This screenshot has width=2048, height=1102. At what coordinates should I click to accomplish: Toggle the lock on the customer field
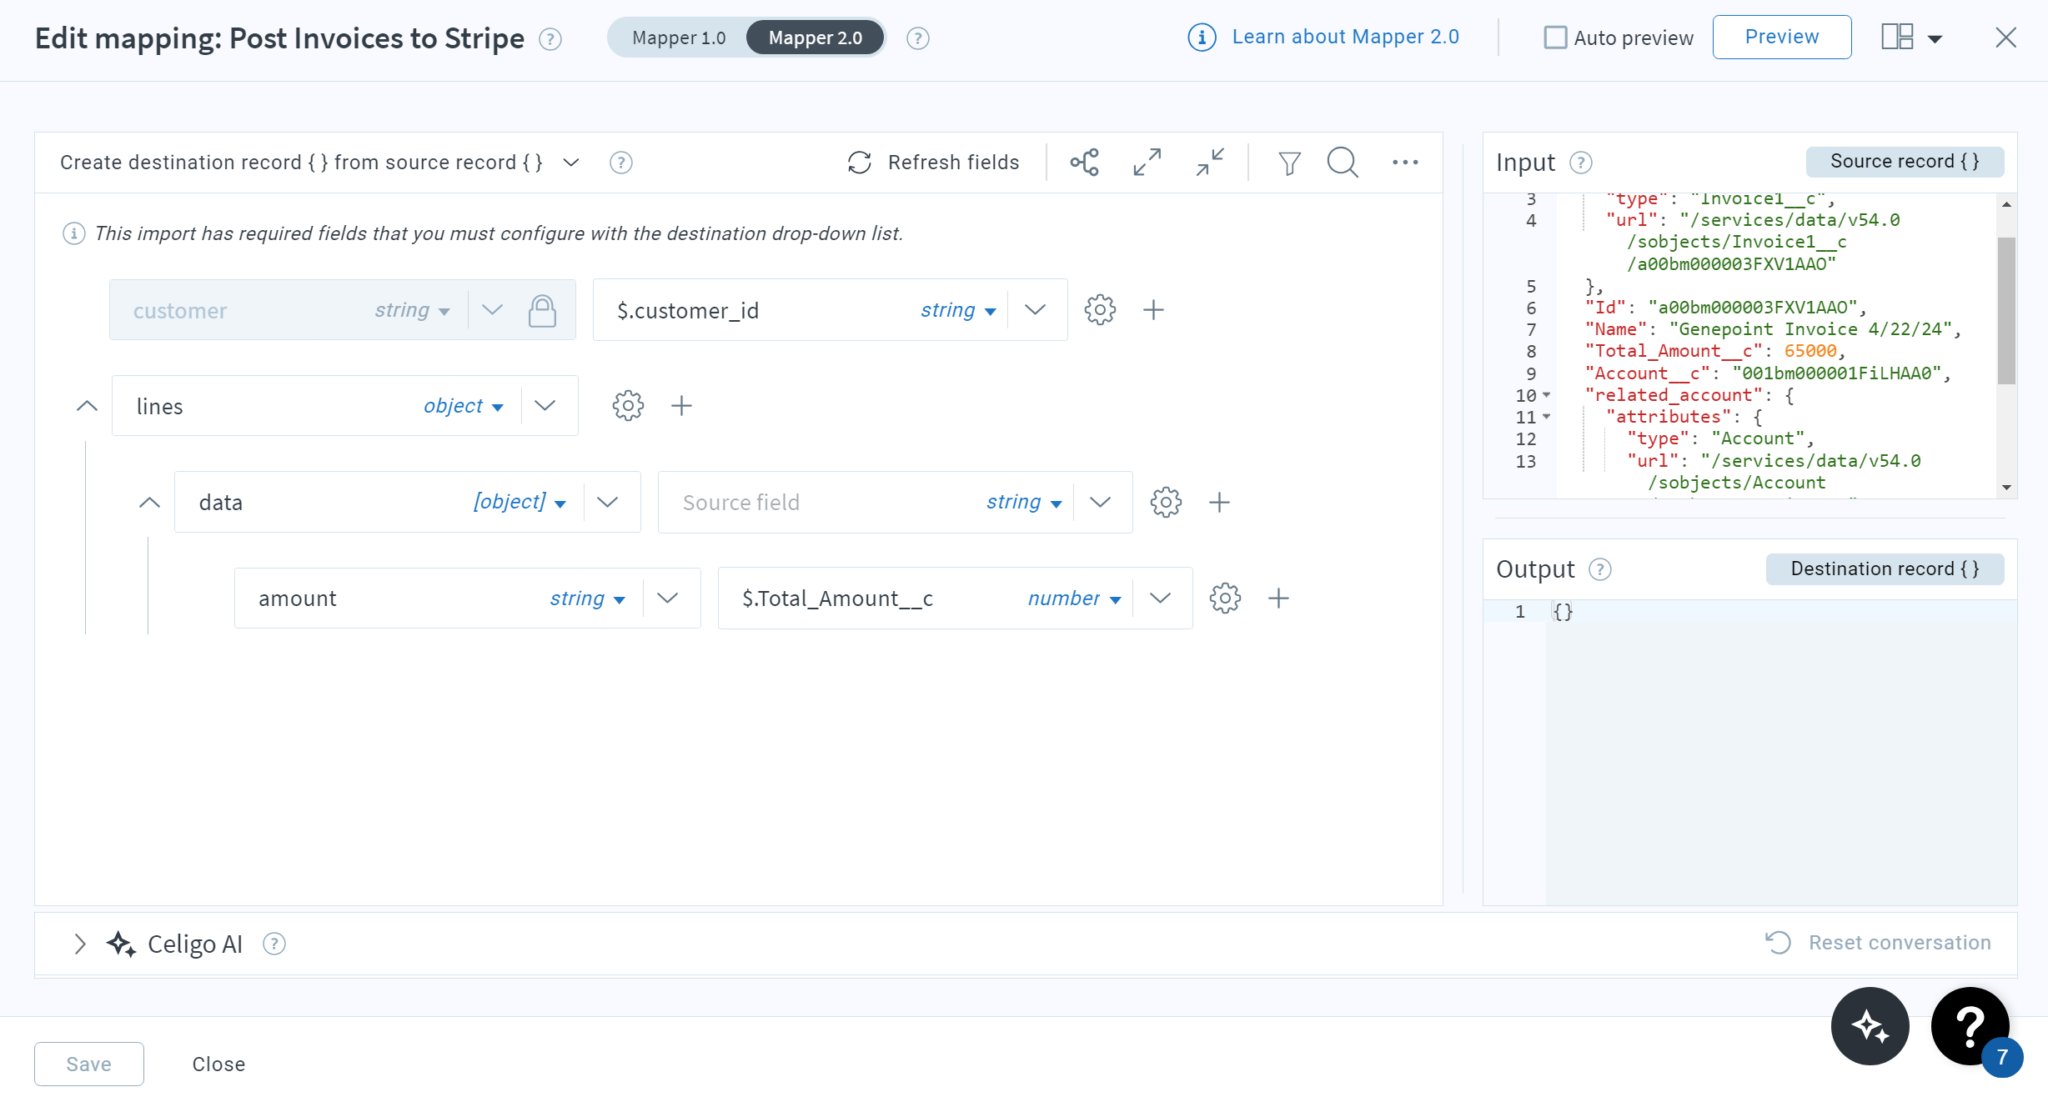[543, 311]
